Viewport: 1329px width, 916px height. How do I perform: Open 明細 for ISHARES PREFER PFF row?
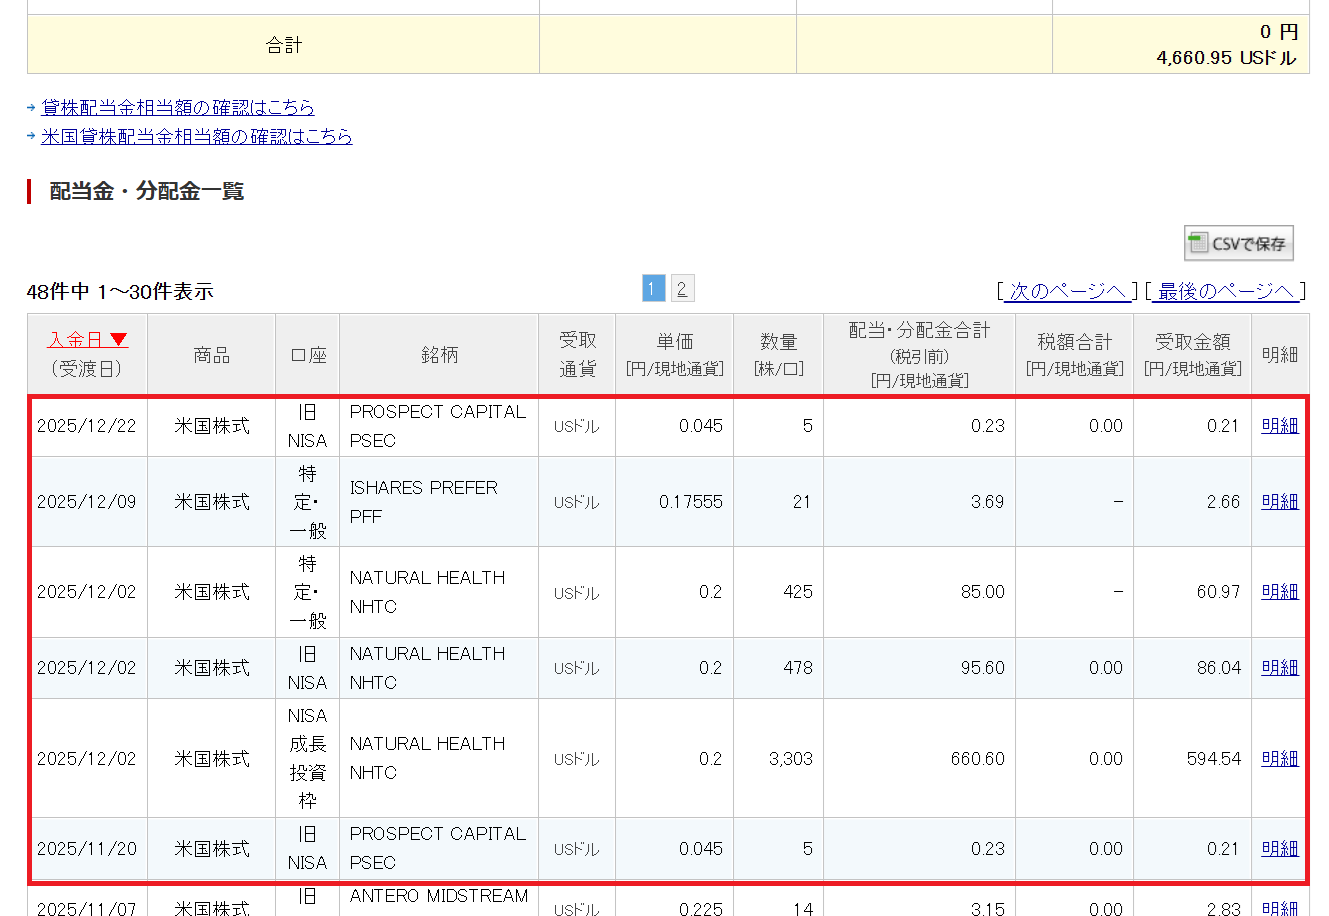click(1279, 502)
